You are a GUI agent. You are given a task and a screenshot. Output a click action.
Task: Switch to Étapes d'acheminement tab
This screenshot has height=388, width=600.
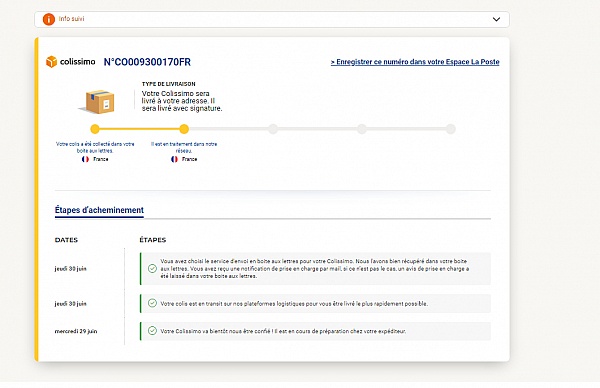coord(99,210)
